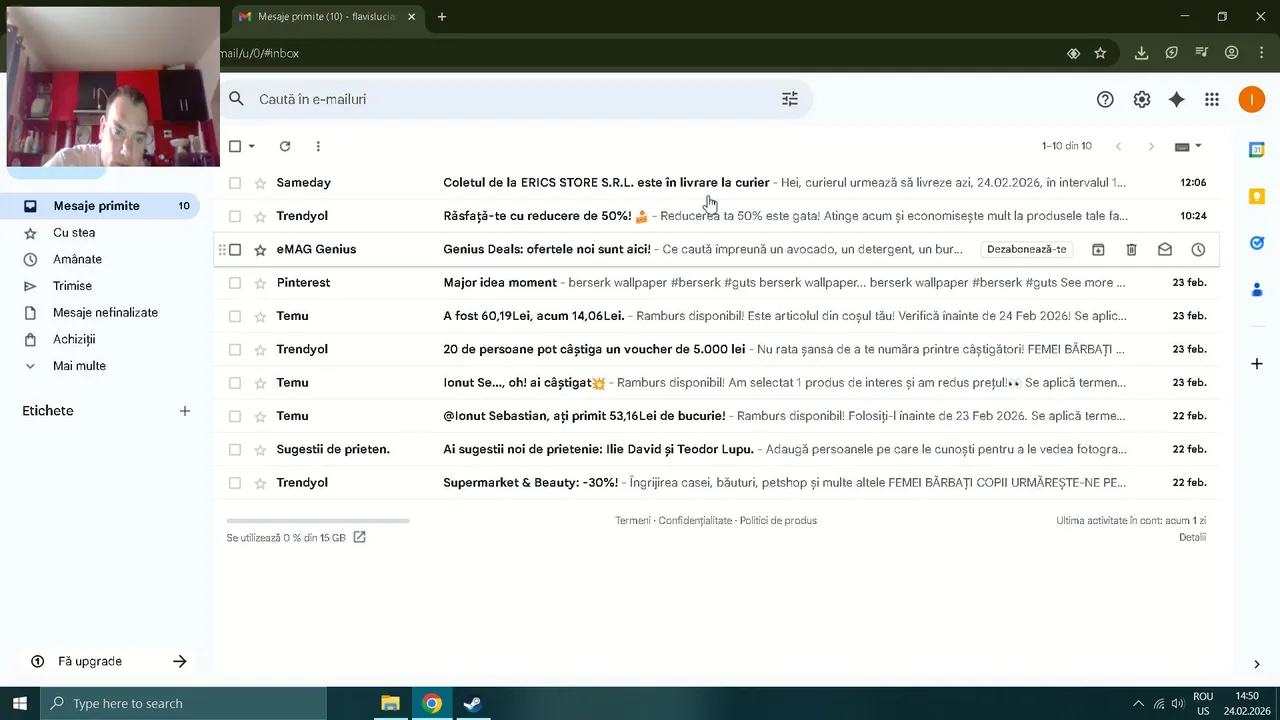Delete the eMAG Genius email
1280x720 pixels.
[1131, 249]
